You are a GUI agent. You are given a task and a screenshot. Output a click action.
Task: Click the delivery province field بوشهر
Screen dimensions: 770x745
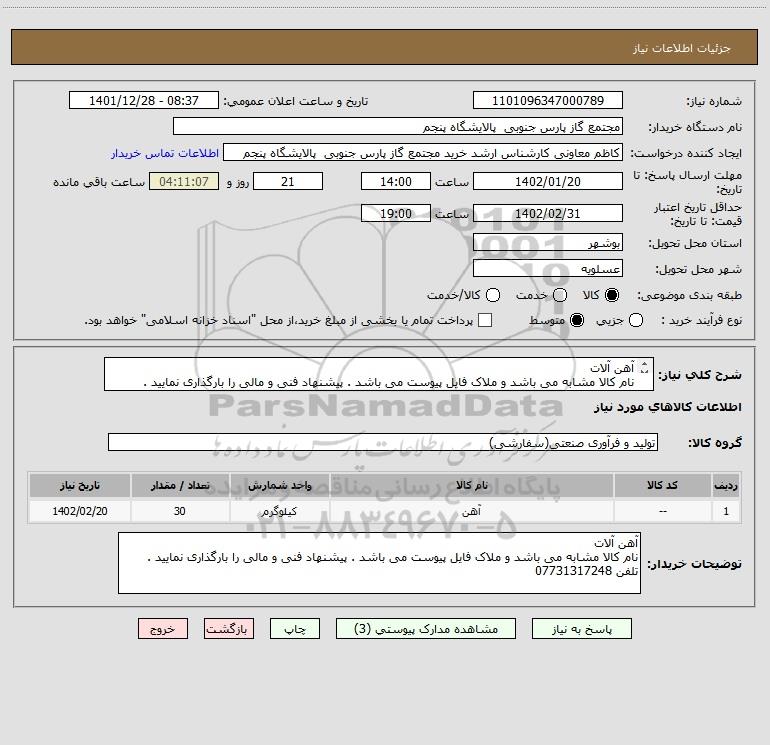coord(548,242)
